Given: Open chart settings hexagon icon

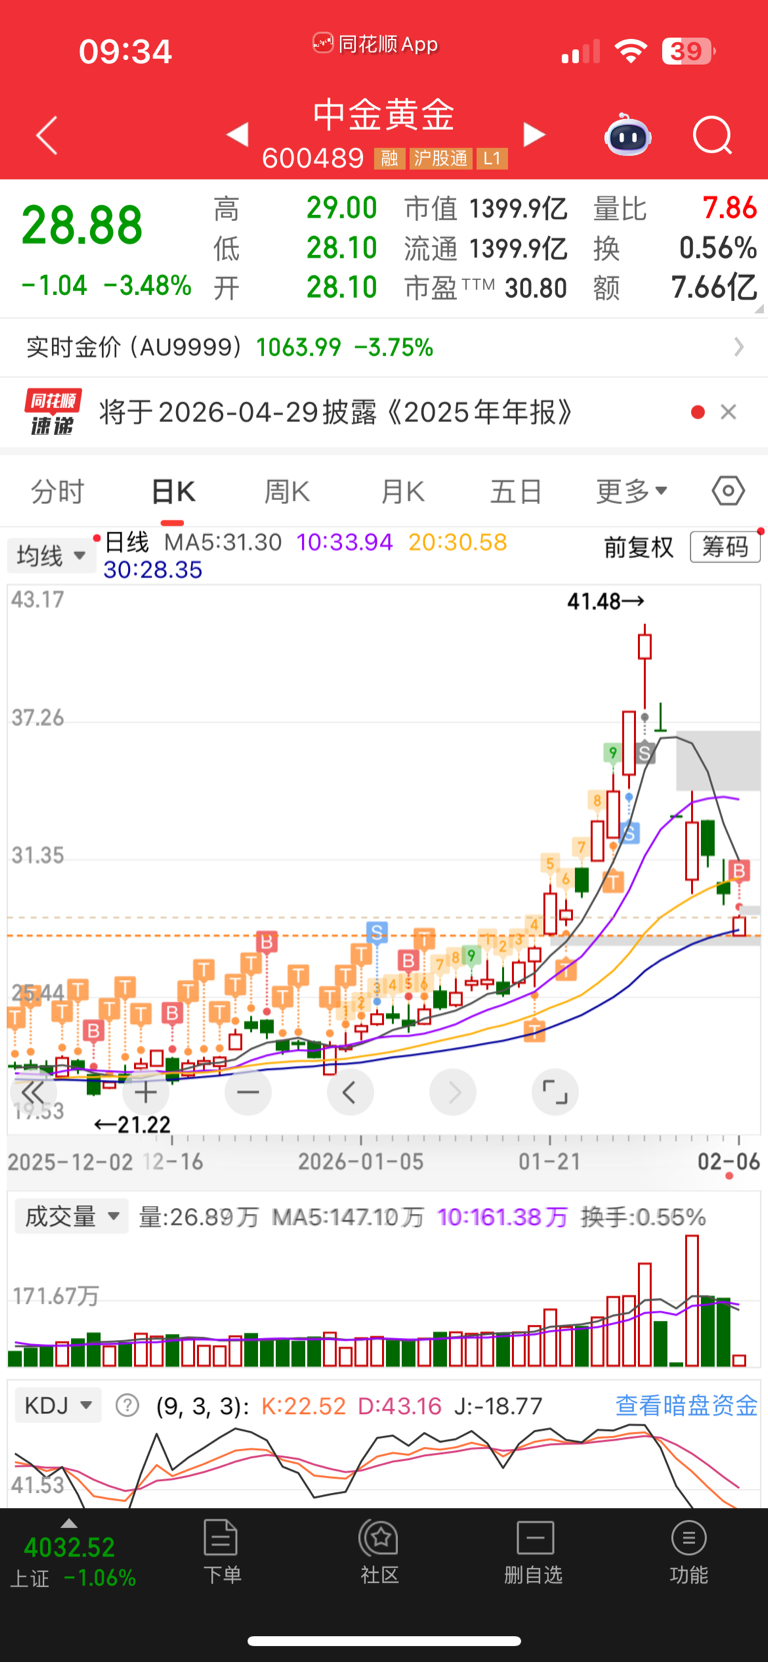Looking at the screenshot, I should (728, 491).
